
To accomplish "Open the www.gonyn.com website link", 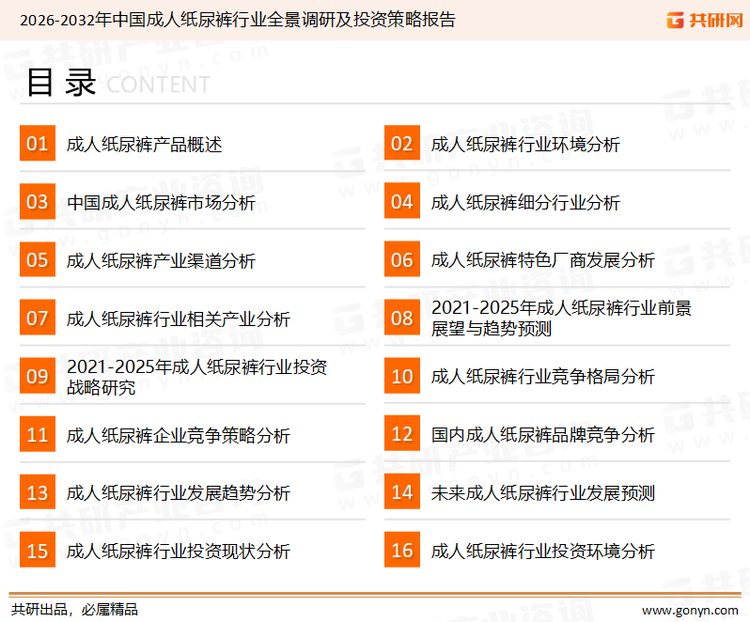I will tap(691, 609).
